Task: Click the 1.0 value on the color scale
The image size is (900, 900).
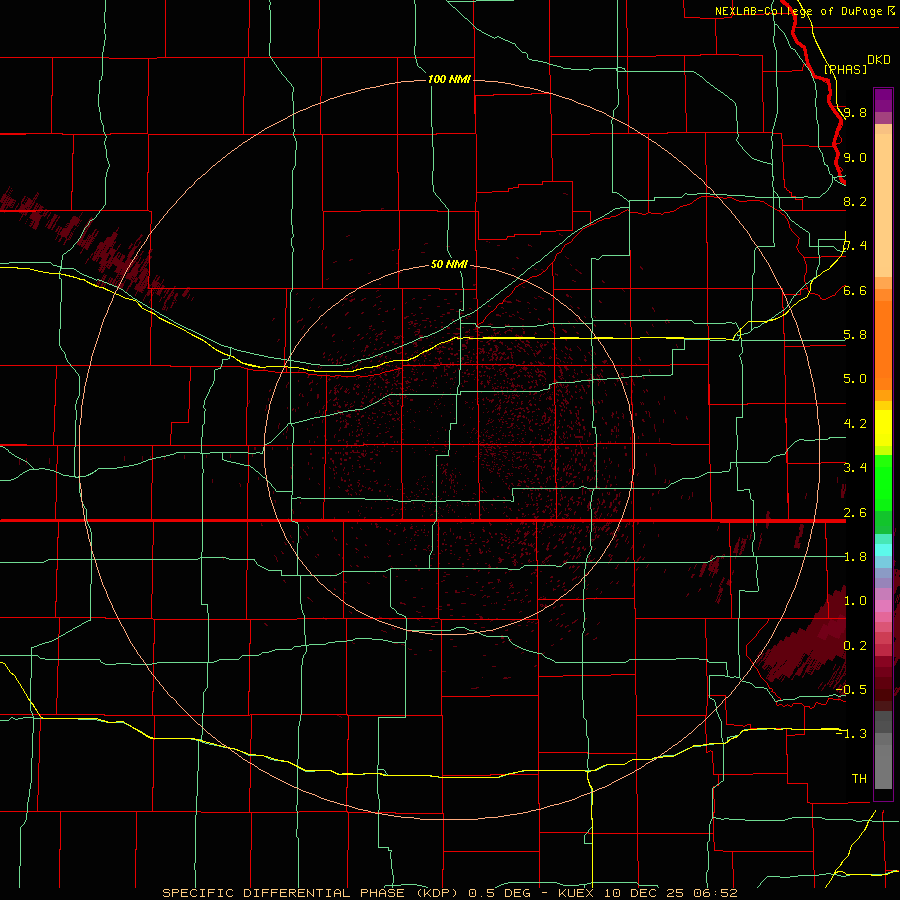Action: [x=855, y=601]
